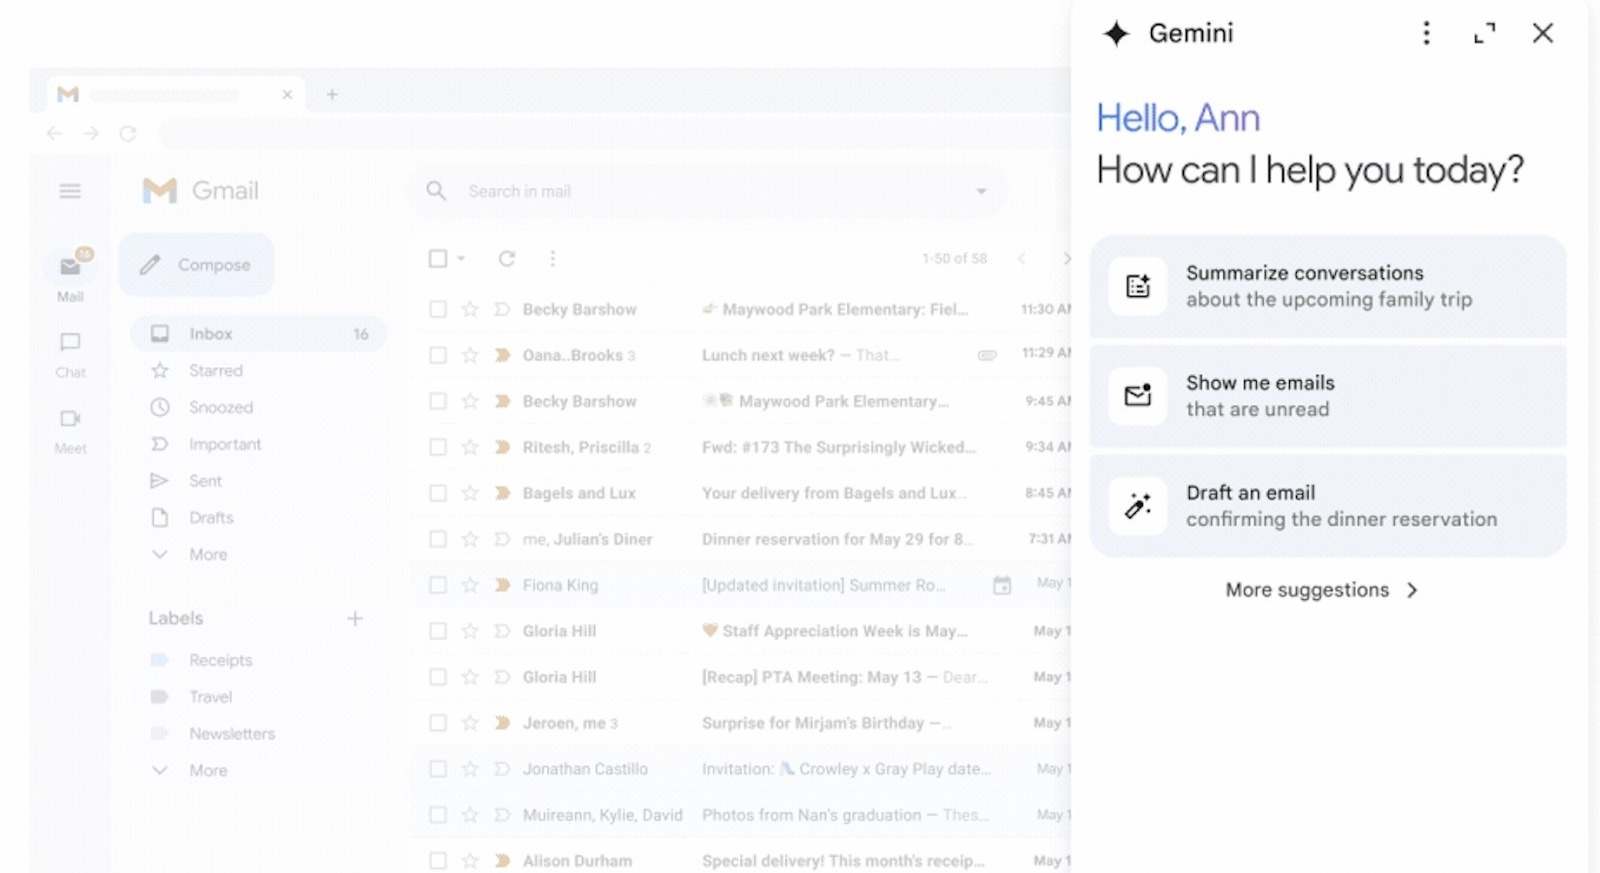Star the Becky Barshow 11:30 email
Image resolution: width=1600 pixels, height=873 pixels.
(x=470, y=309)
